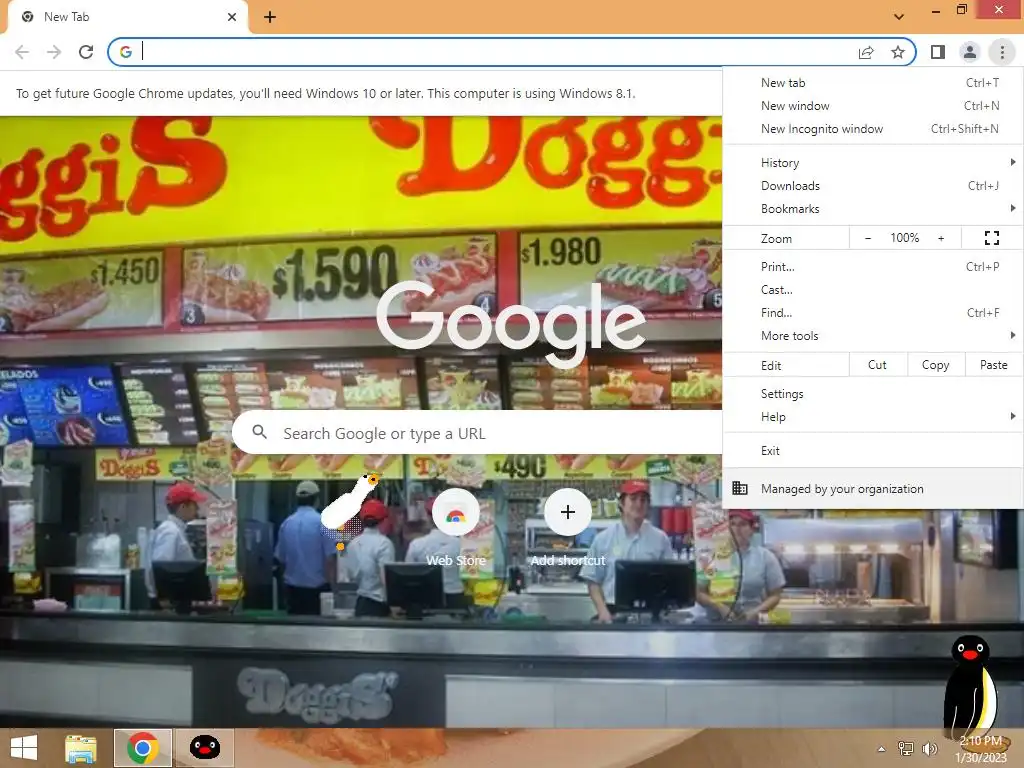Increase zoom with the plus button
The width and height of the screenshot is (1024, 768).
[941, 238]
